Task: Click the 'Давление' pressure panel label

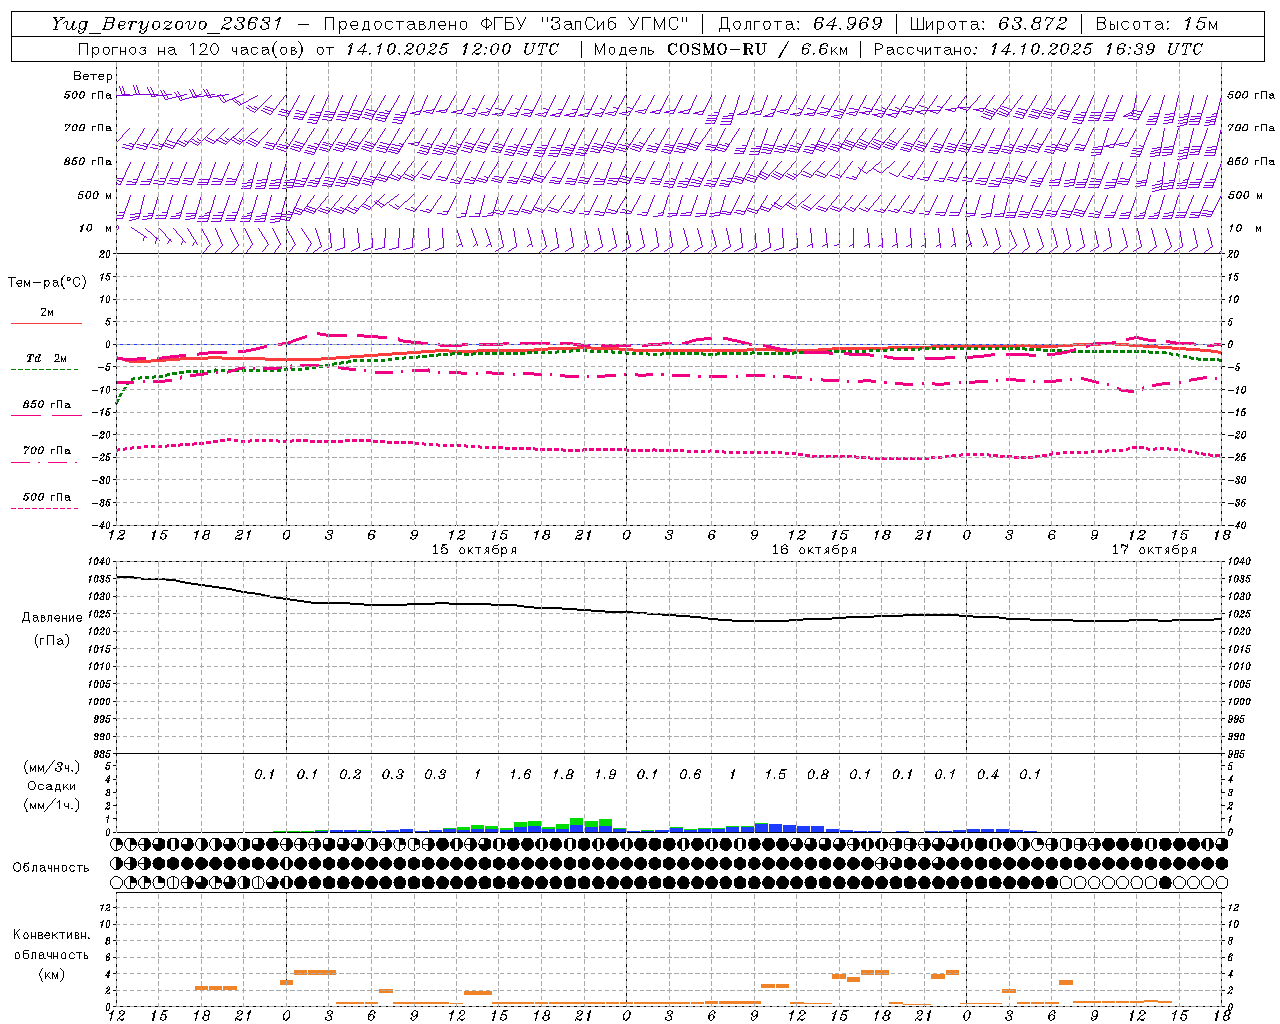Action: tap(52, 618)
